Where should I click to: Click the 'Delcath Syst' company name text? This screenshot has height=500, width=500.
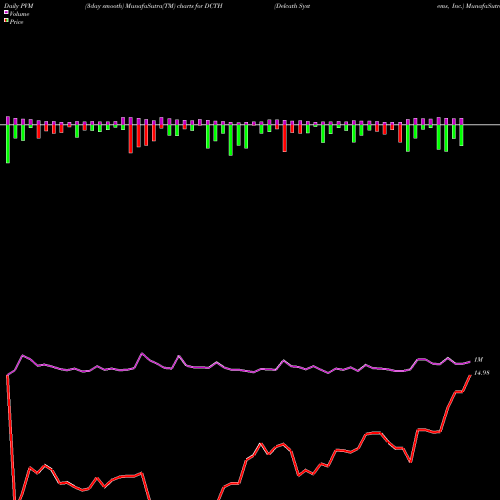(x=292, y=6)
